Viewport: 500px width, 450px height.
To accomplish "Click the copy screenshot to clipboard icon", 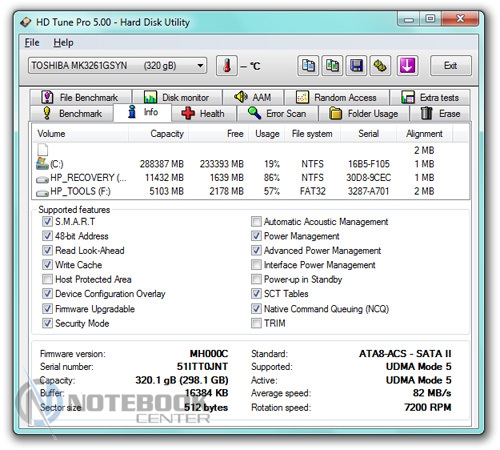I will 332,66.
